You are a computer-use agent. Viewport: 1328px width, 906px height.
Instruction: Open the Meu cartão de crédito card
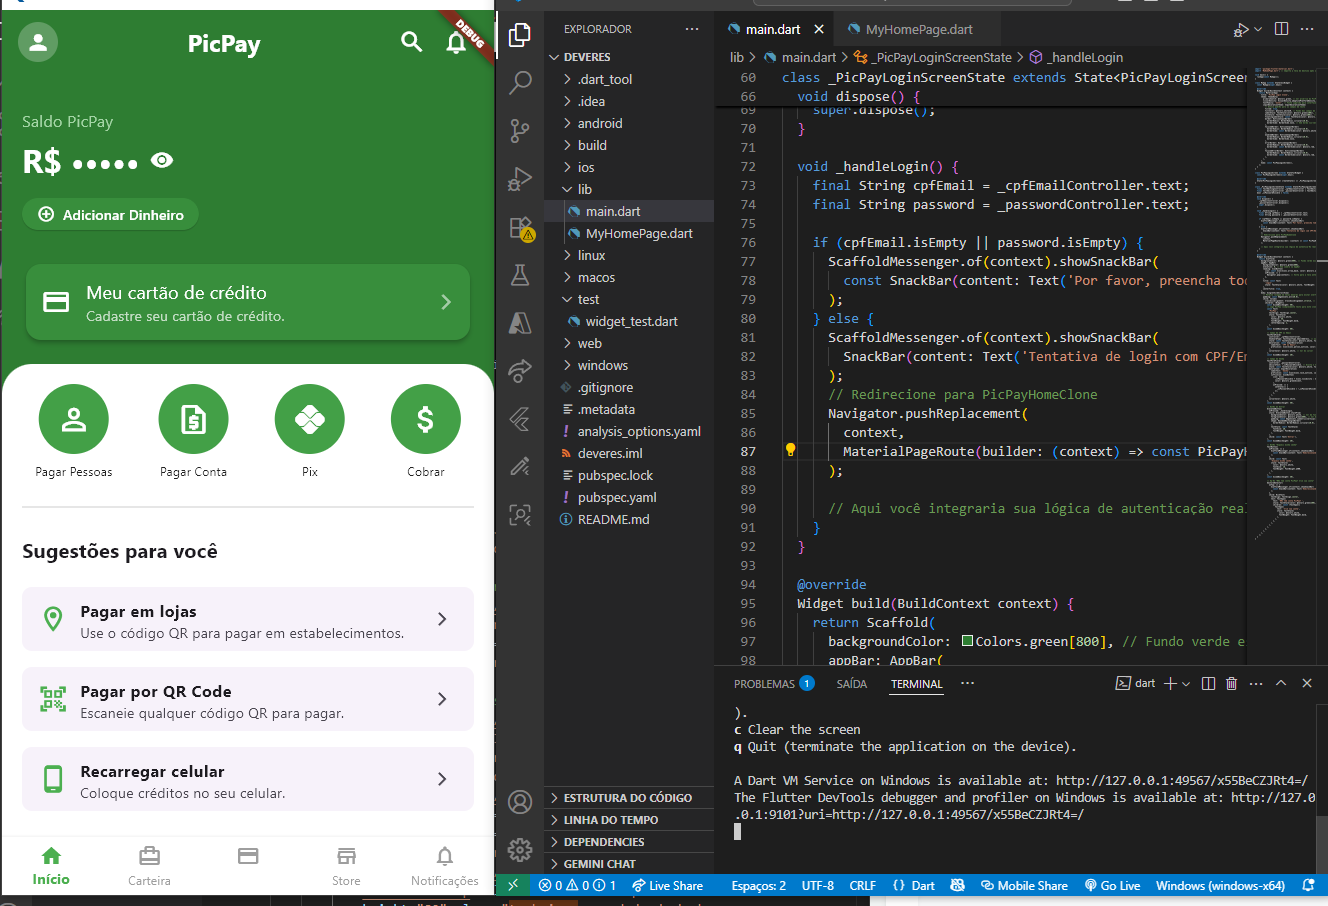pos(248,302)
